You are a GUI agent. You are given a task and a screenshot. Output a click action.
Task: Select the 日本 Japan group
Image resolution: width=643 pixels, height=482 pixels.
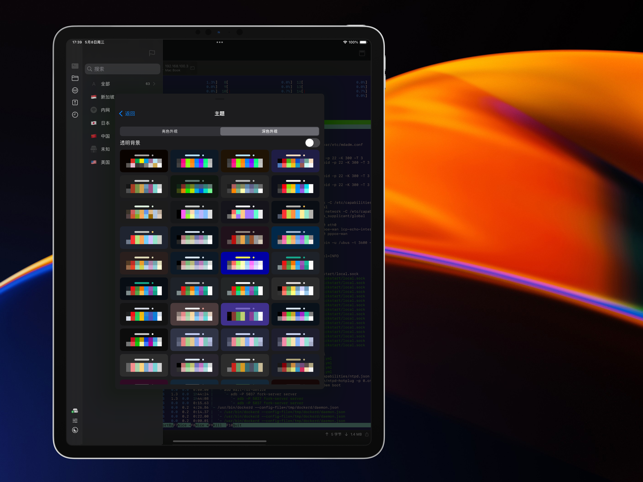click(x=105, y=123)
